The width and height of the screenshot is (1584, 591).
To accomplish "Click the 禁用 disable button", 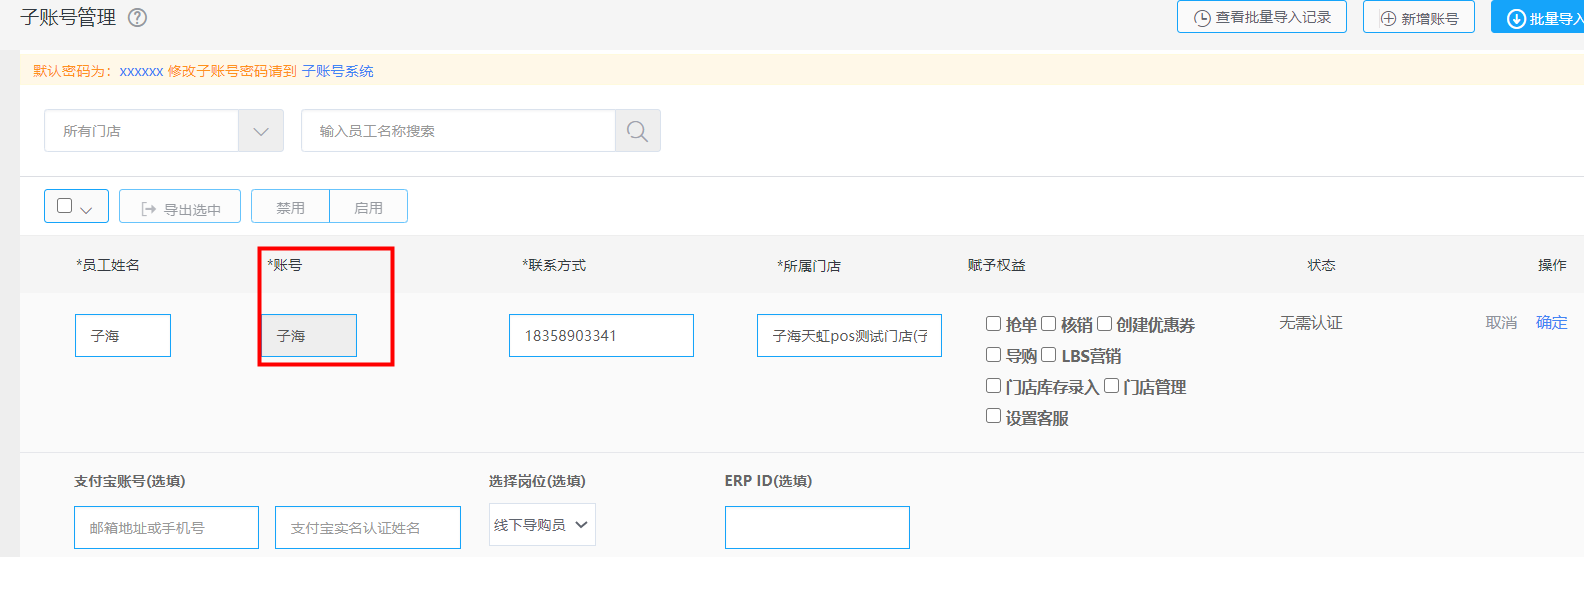I will 290,207.
